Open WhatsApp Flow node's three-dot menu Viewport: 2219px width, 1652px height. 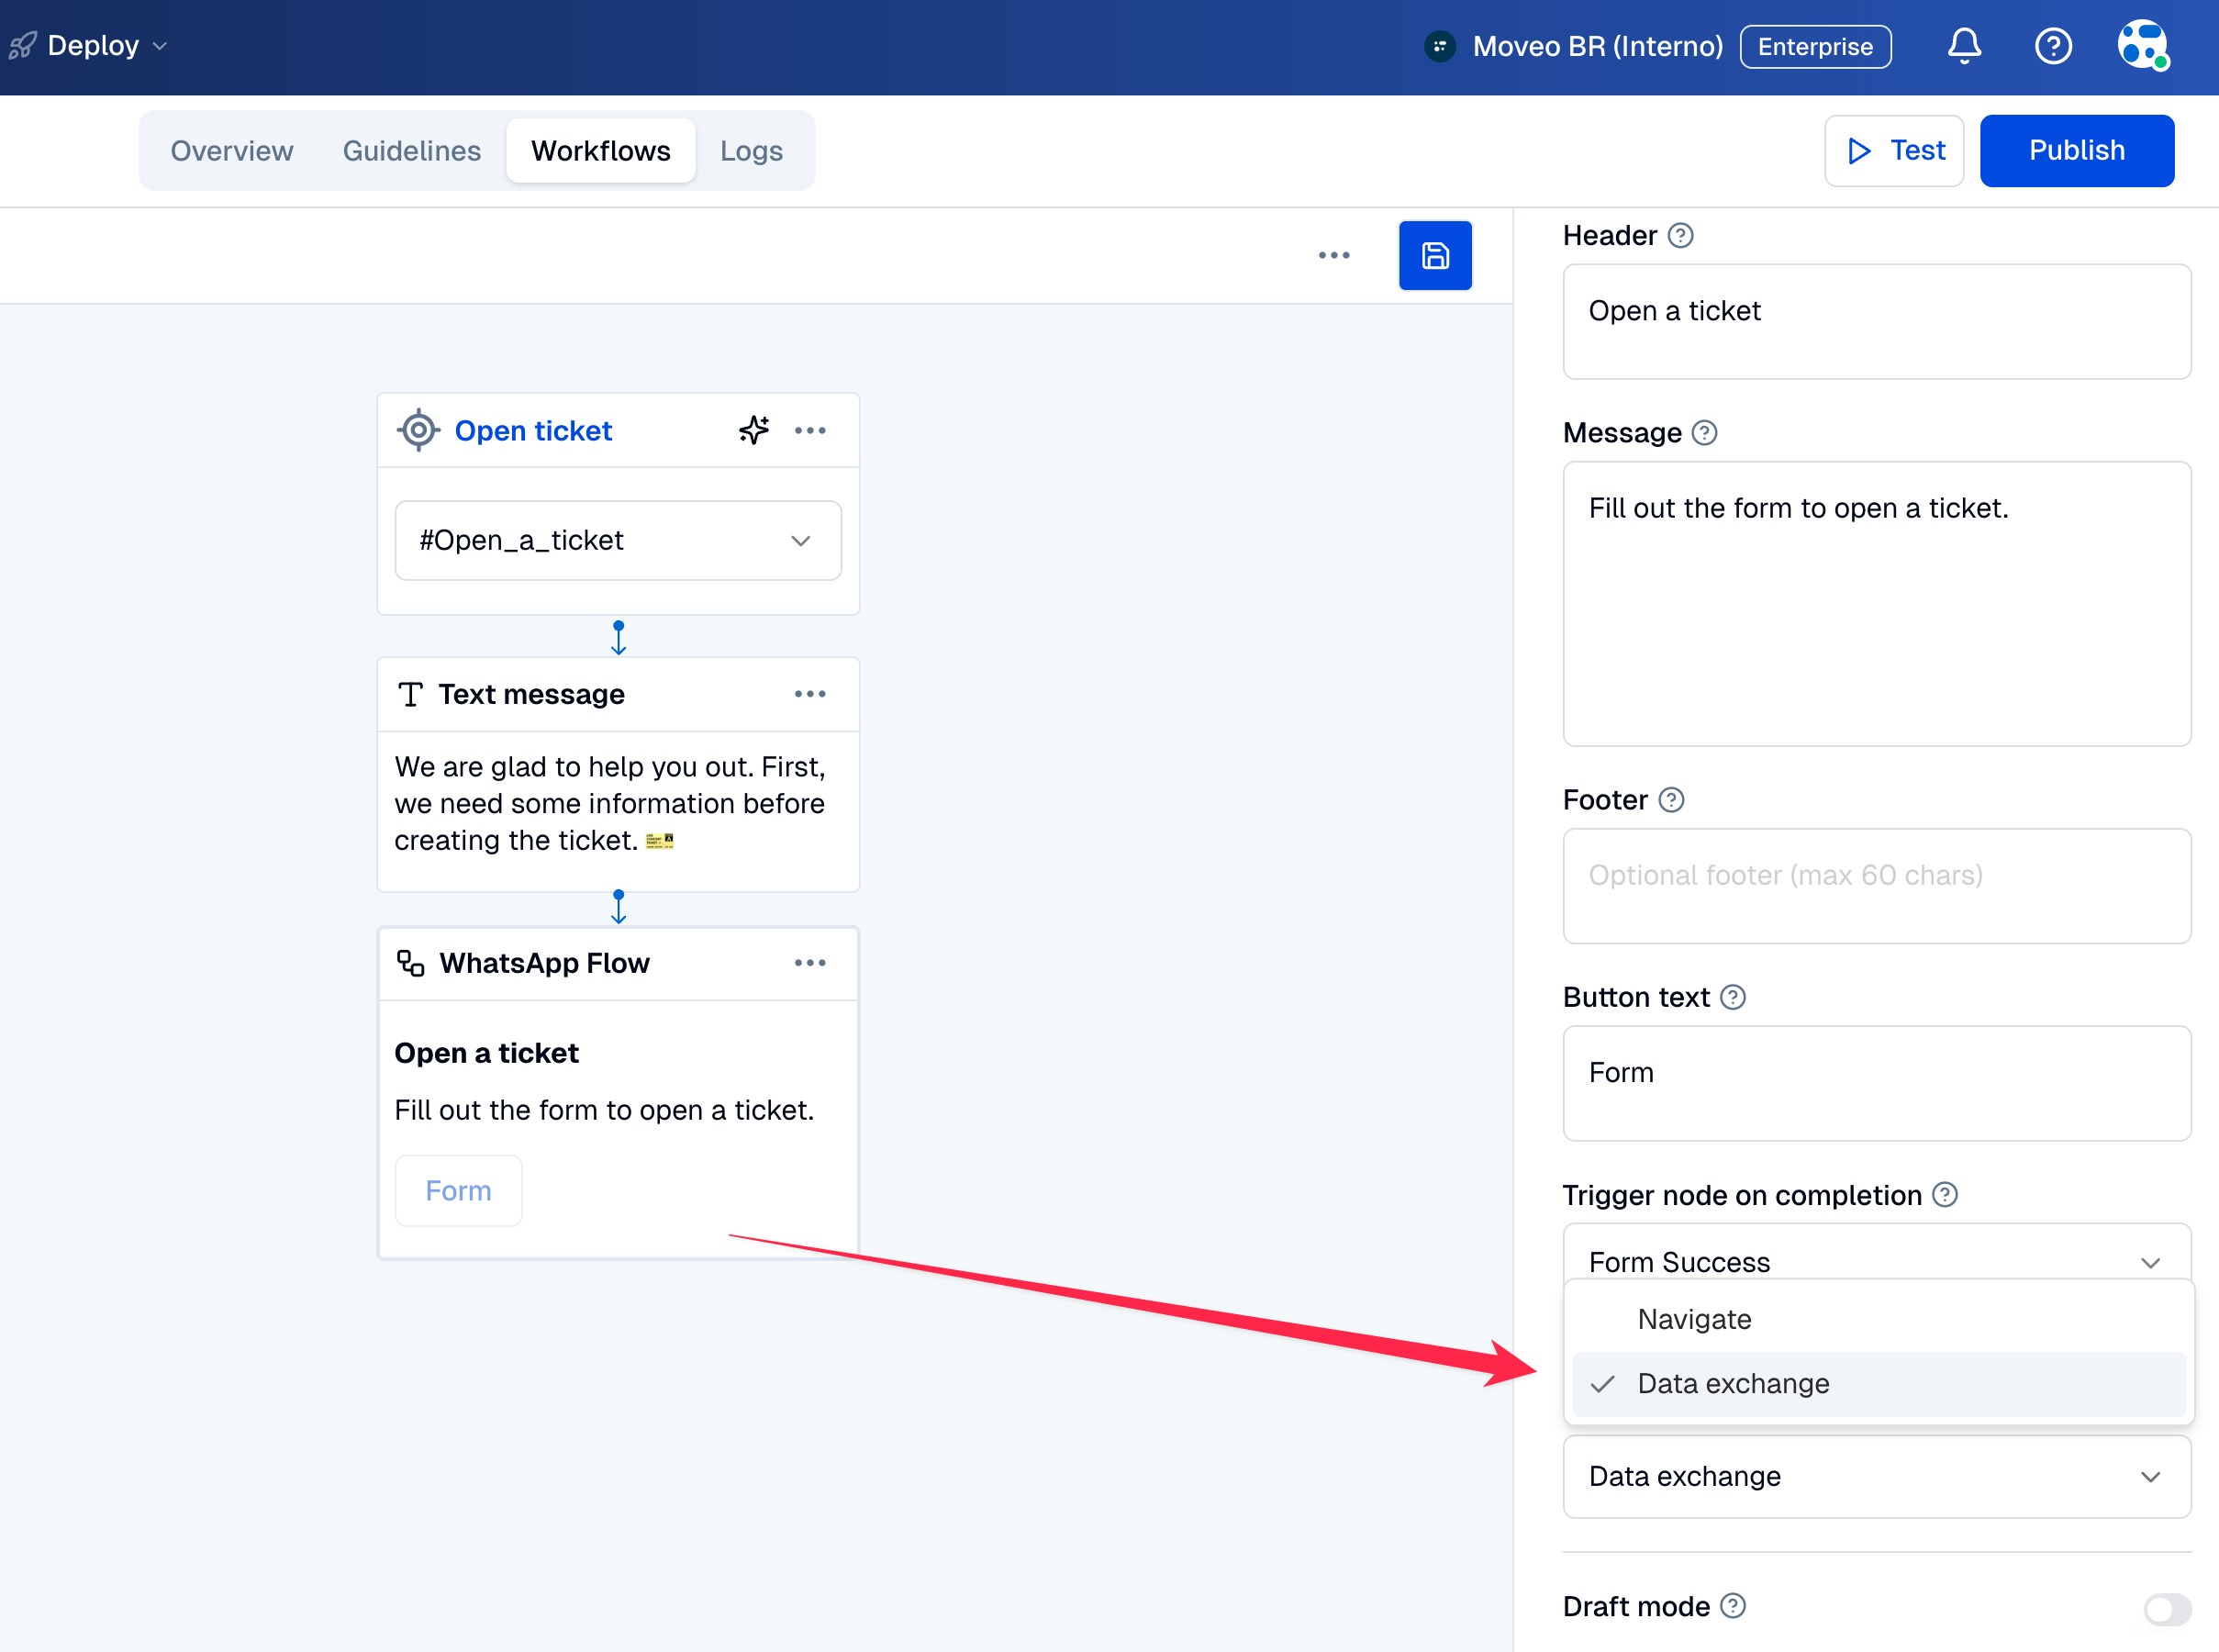click(x=809, y=963)
